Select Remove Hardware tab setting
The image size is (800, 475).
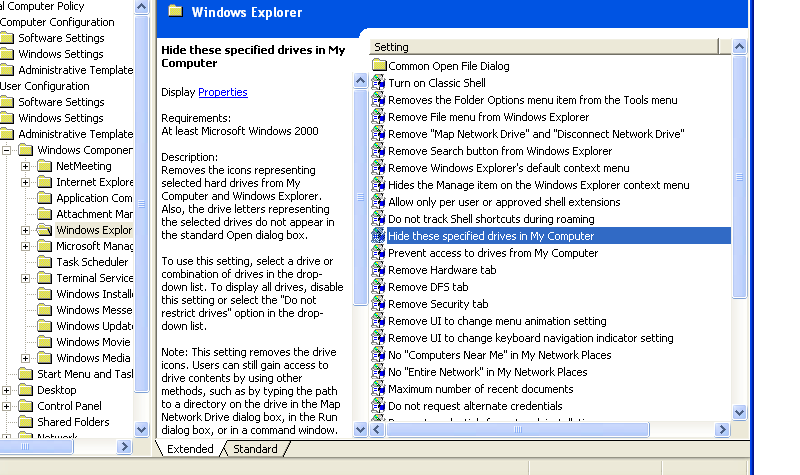pyautogui.click(x=442, y=270)
